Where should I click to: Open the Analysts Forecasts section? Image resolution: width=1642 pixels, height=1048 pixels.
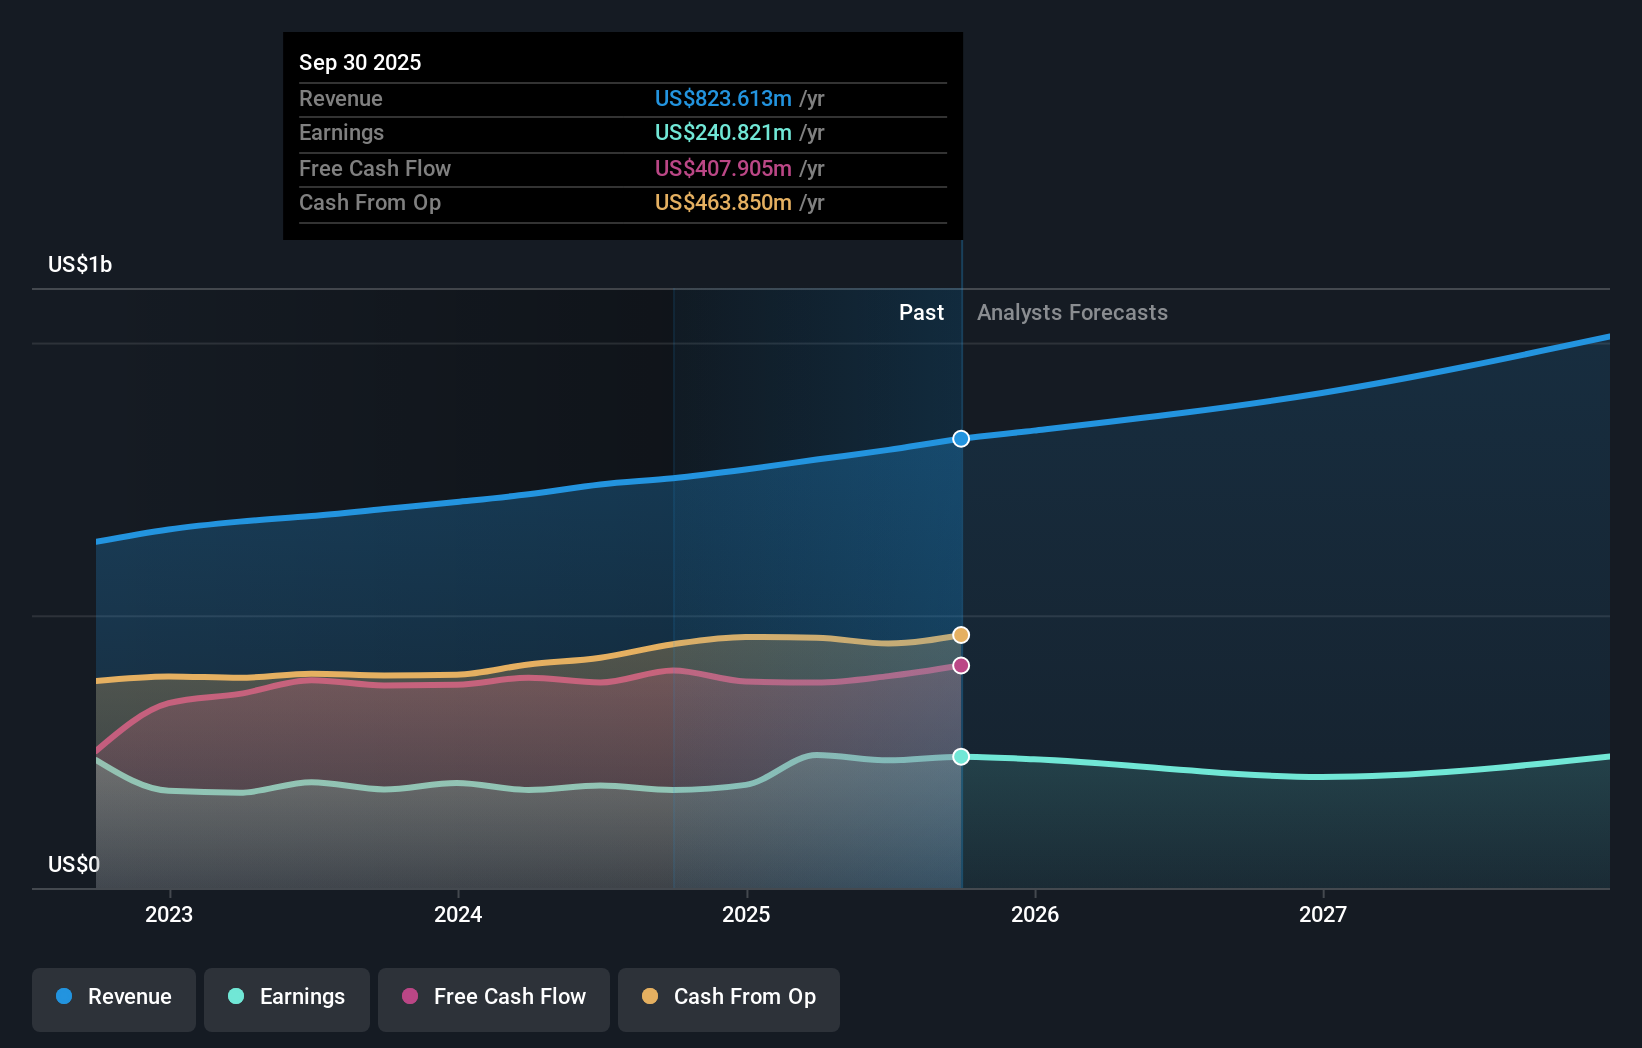(1072, 312)
